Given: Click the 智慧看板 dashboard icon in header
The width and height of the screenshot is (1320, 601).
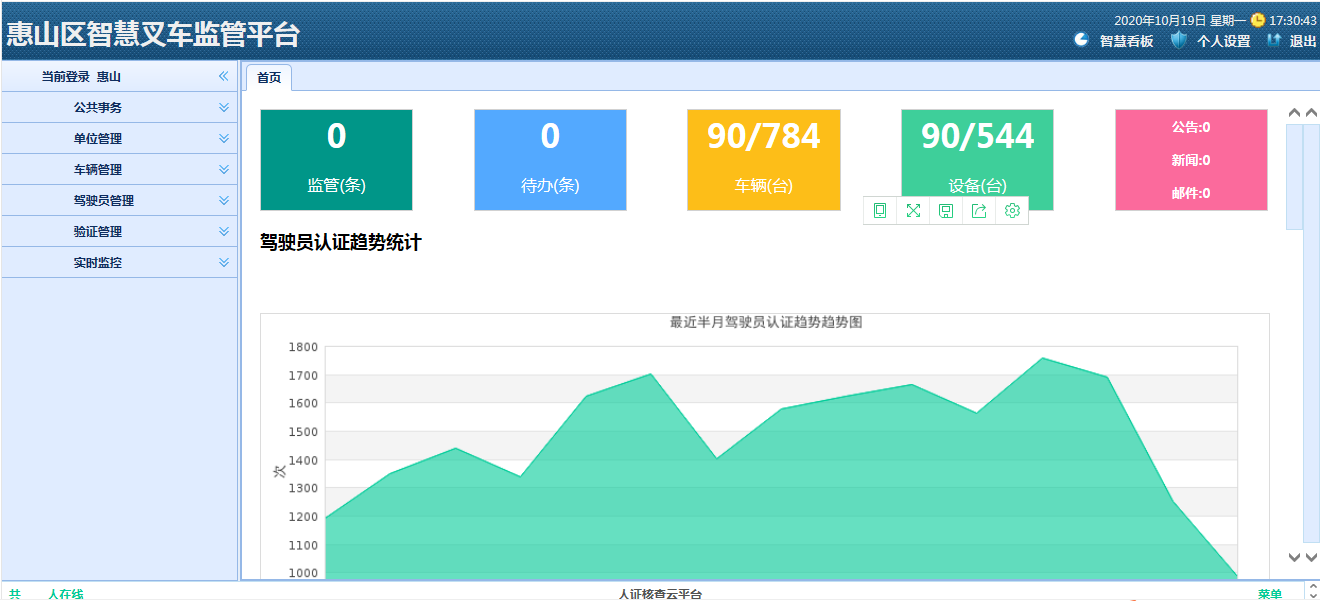Looking at the screenshot, I should click(1081, 40).
